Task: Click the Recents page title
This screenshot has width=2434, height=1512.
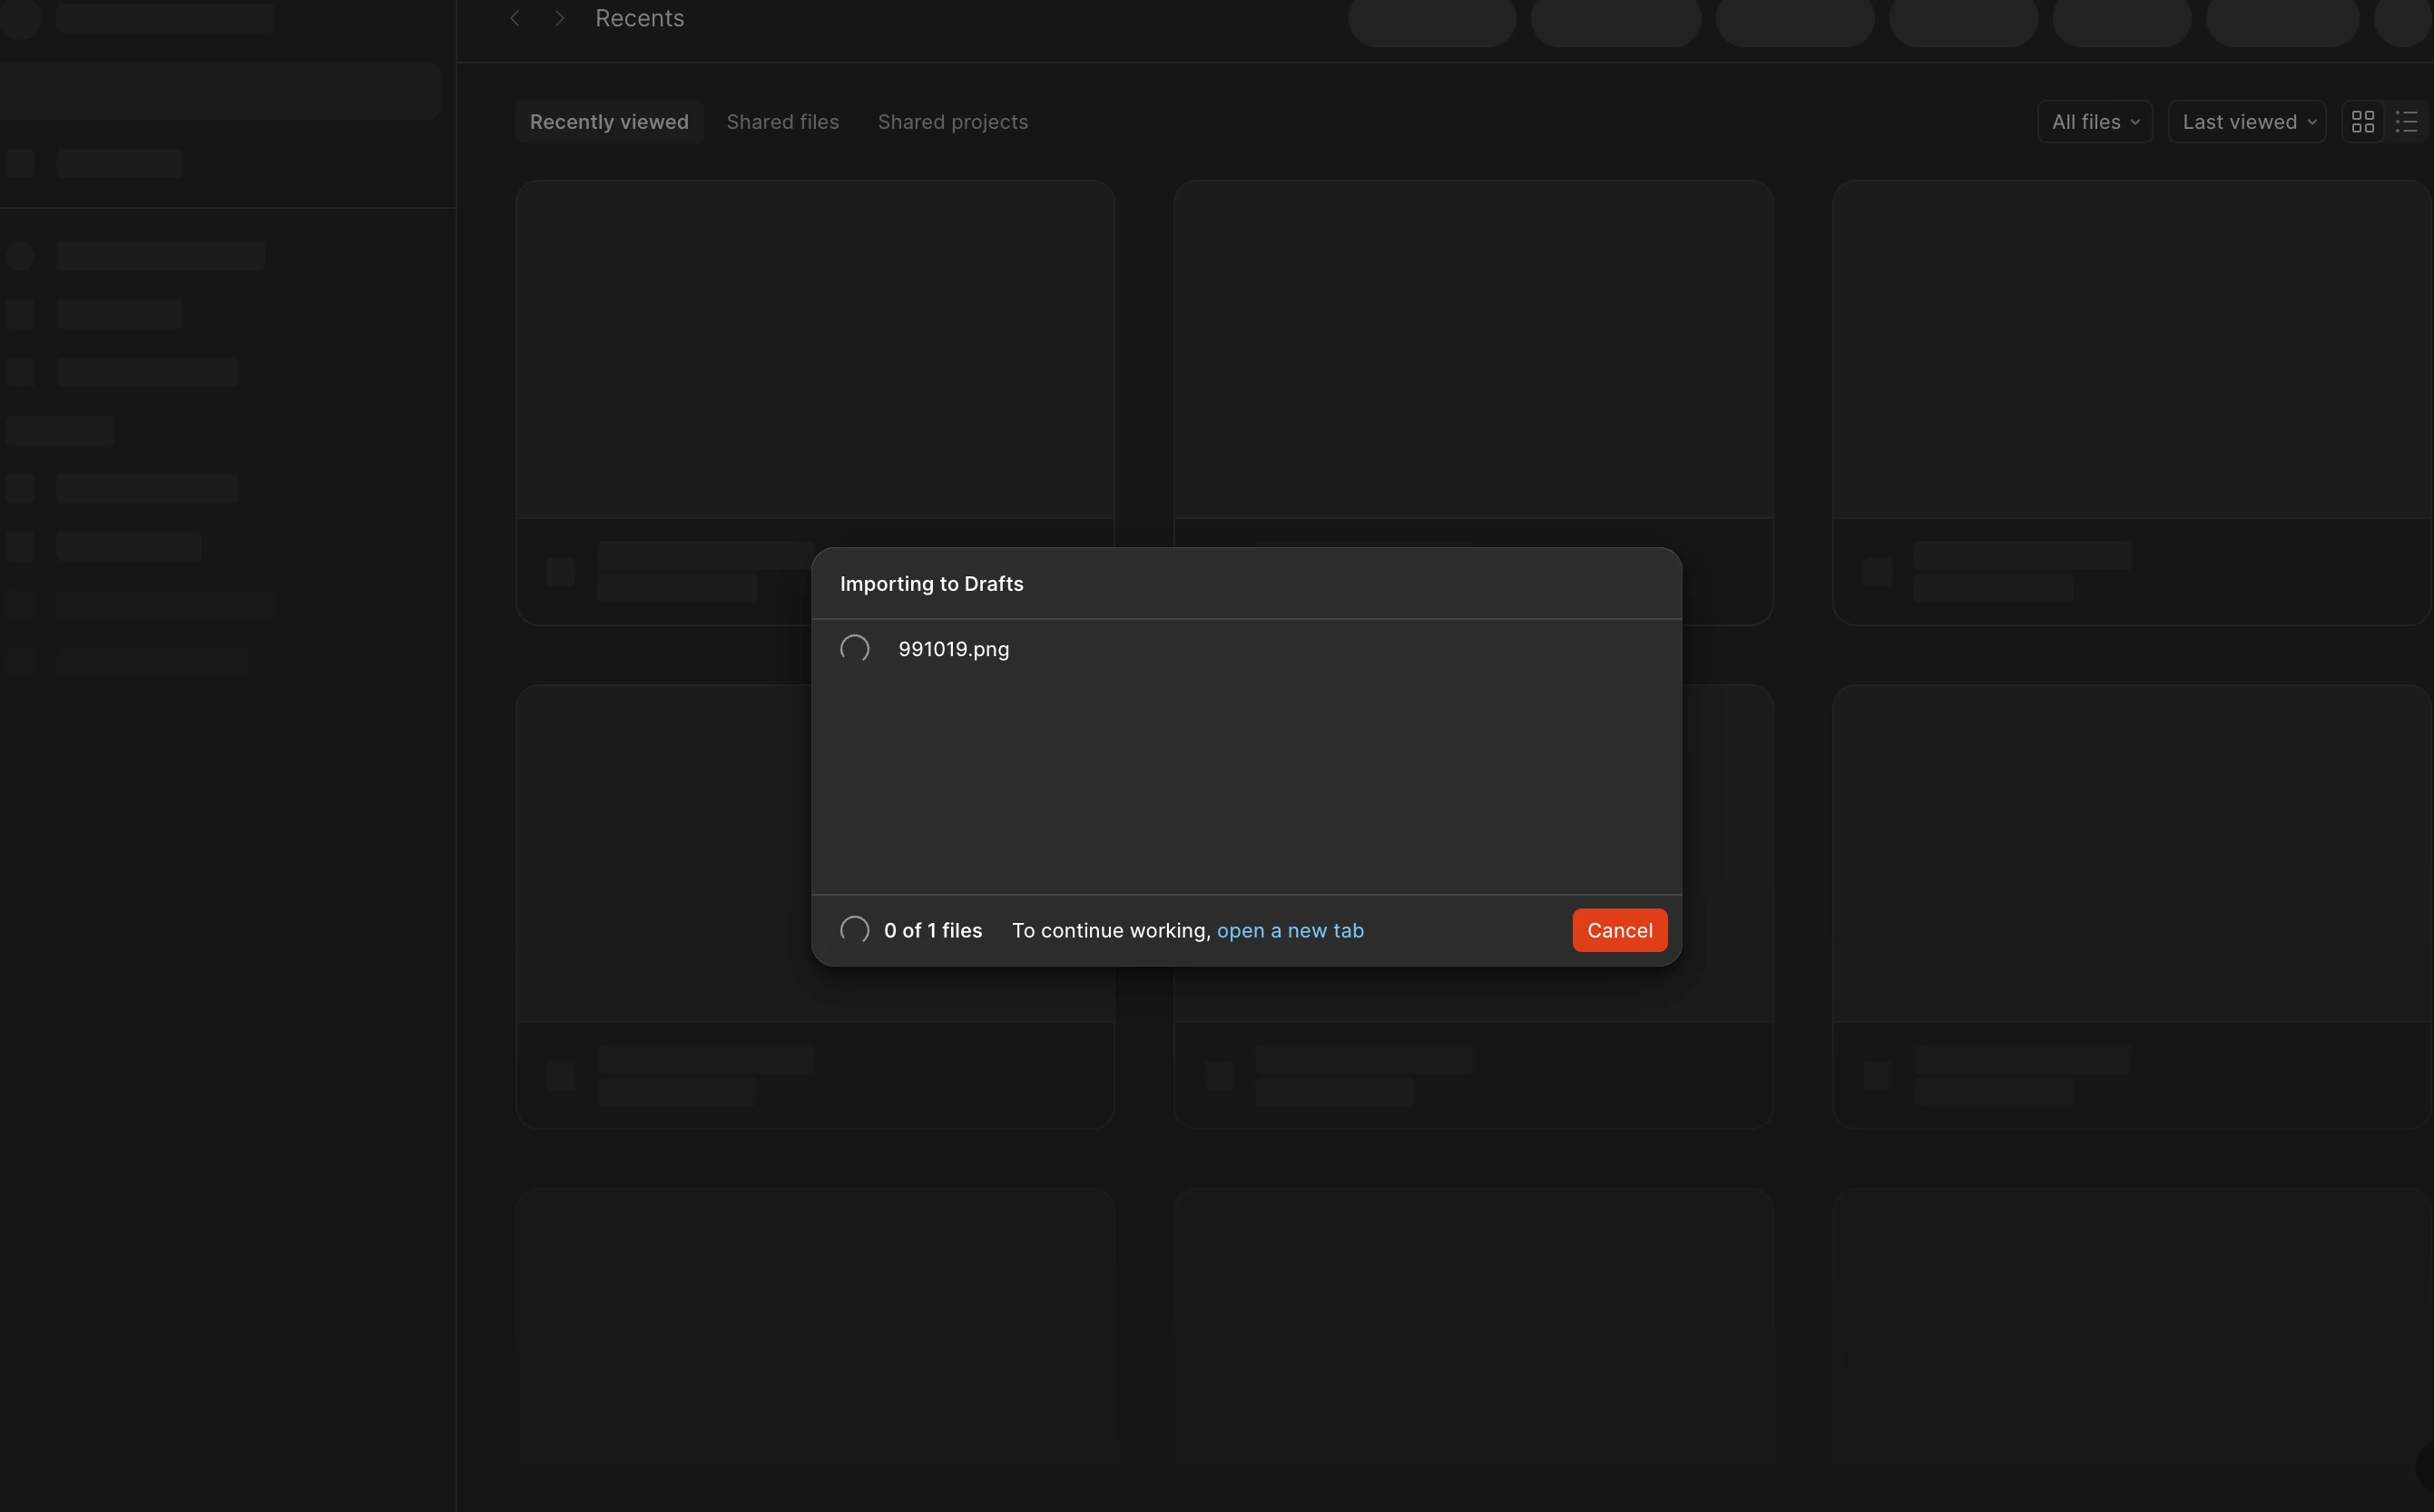Action: [x=639, y=18]
